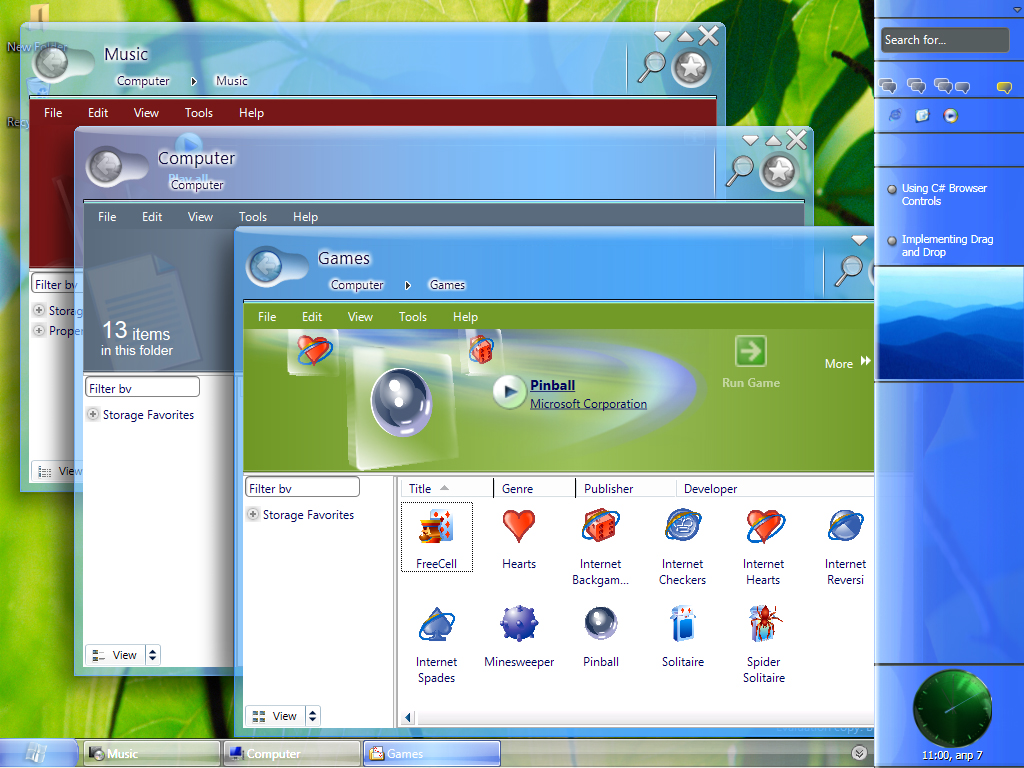Select Internet Backgammon icon
This screenshot has height=768, width=1024.
coord(600,526)
